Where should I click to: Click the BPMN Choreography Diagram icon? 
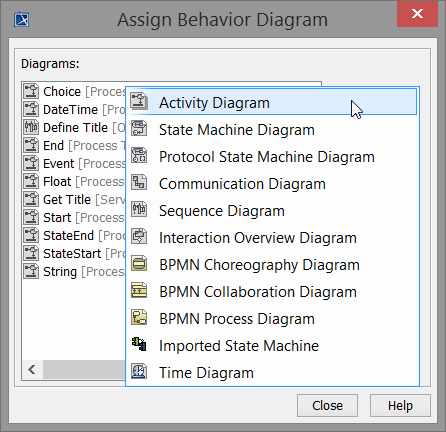[x=139, y=263]
